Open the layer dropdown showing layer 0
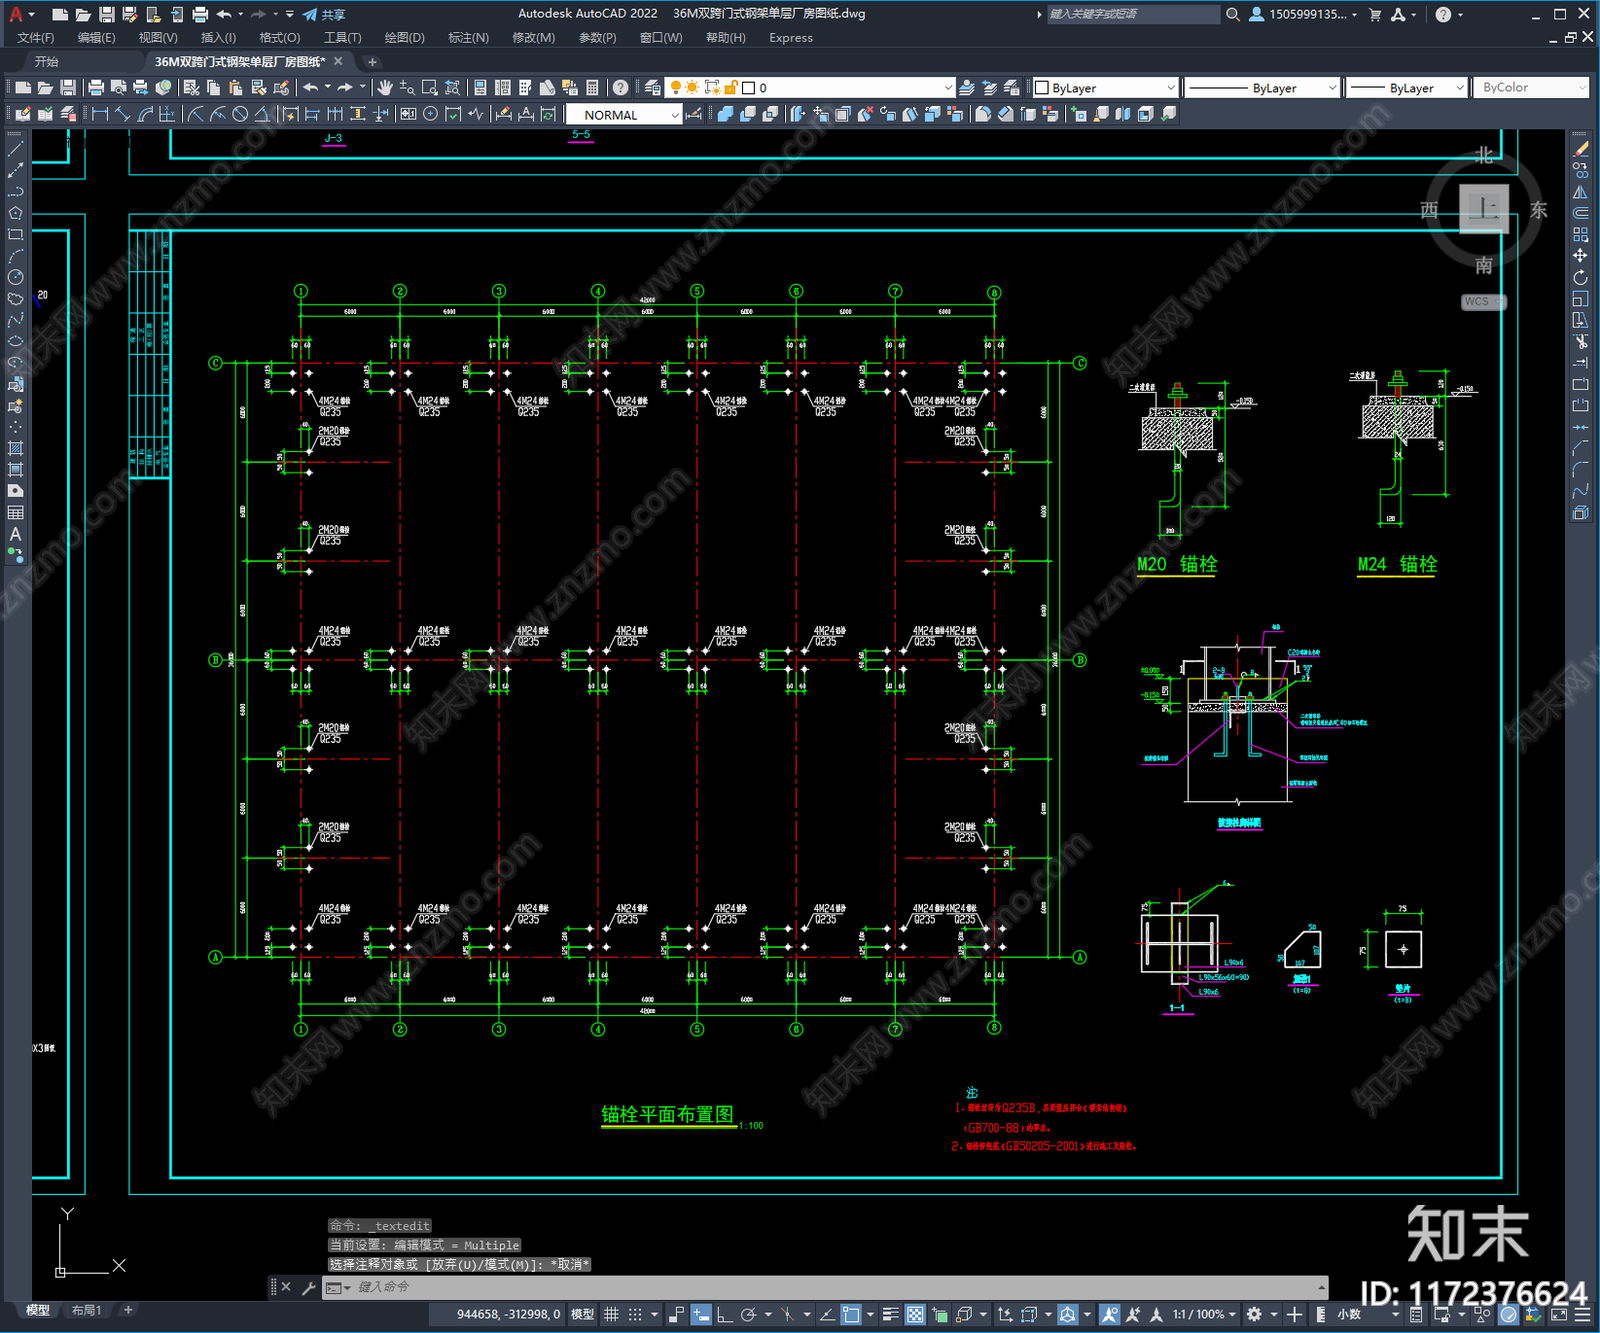The image size is (1600, 1333). (x=811, y=88)
